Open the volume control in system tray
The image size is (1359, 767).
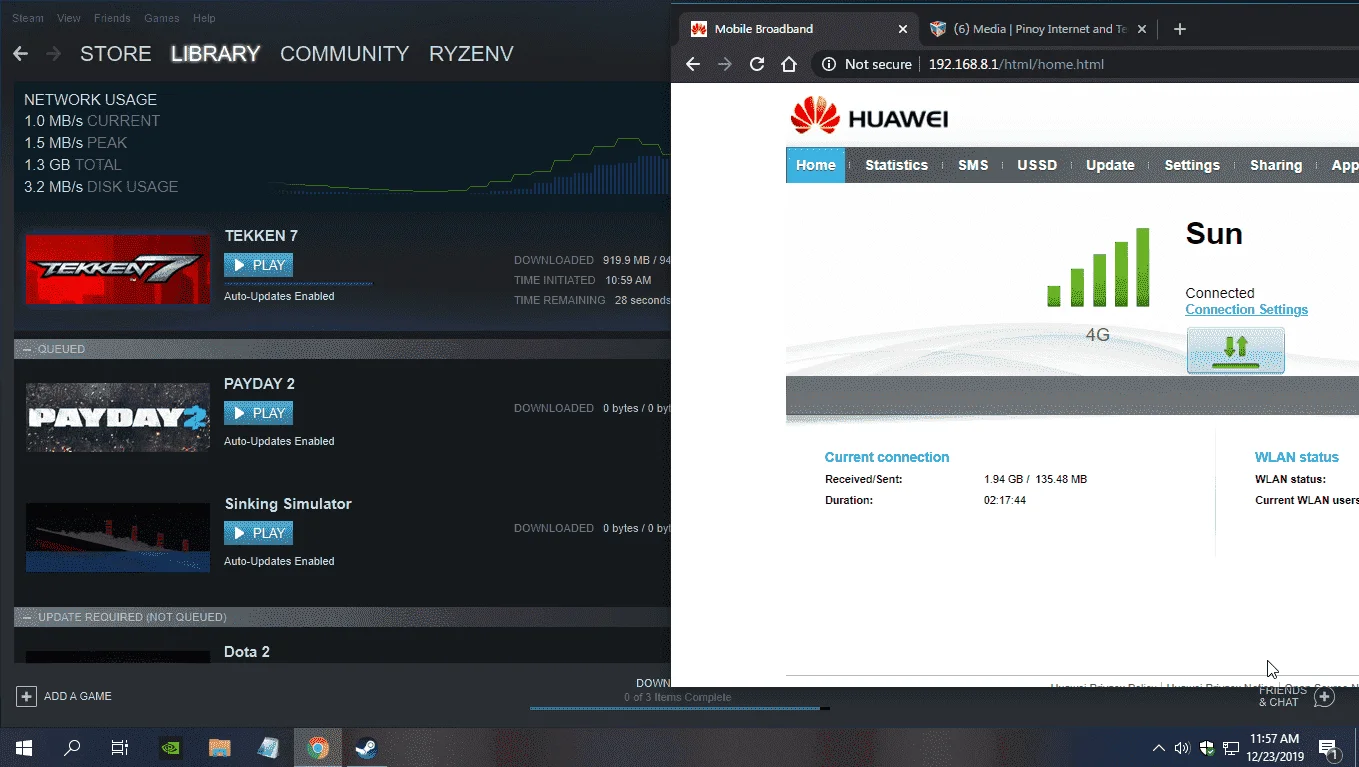point(1182,747)
